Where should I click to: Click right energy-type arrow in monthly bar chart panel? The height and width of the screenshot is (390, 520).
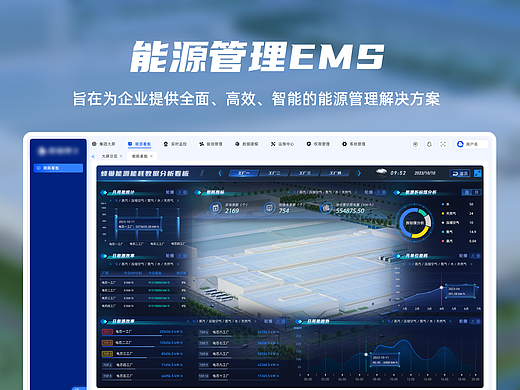click(x=178, y=201)
